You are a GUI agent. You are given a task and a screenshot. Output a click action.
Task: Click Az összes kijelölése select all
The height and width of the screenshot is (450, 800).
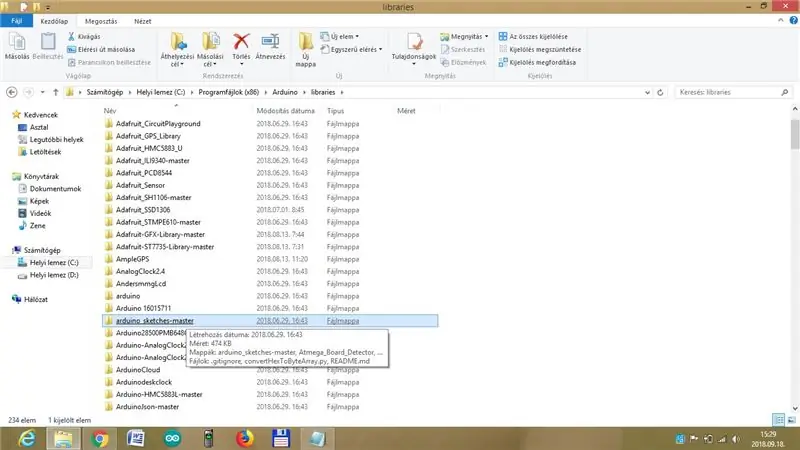point(533,37)
